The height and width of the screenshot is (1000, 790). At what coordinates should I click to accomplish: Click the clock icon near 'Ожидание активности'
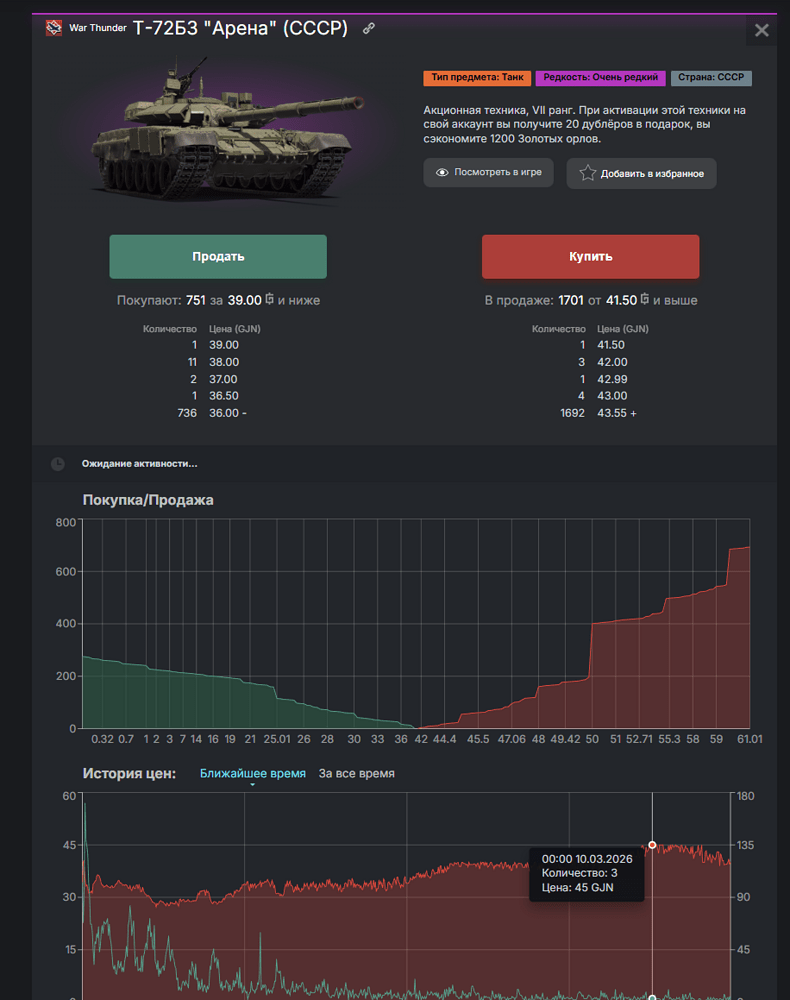[58, 464]
